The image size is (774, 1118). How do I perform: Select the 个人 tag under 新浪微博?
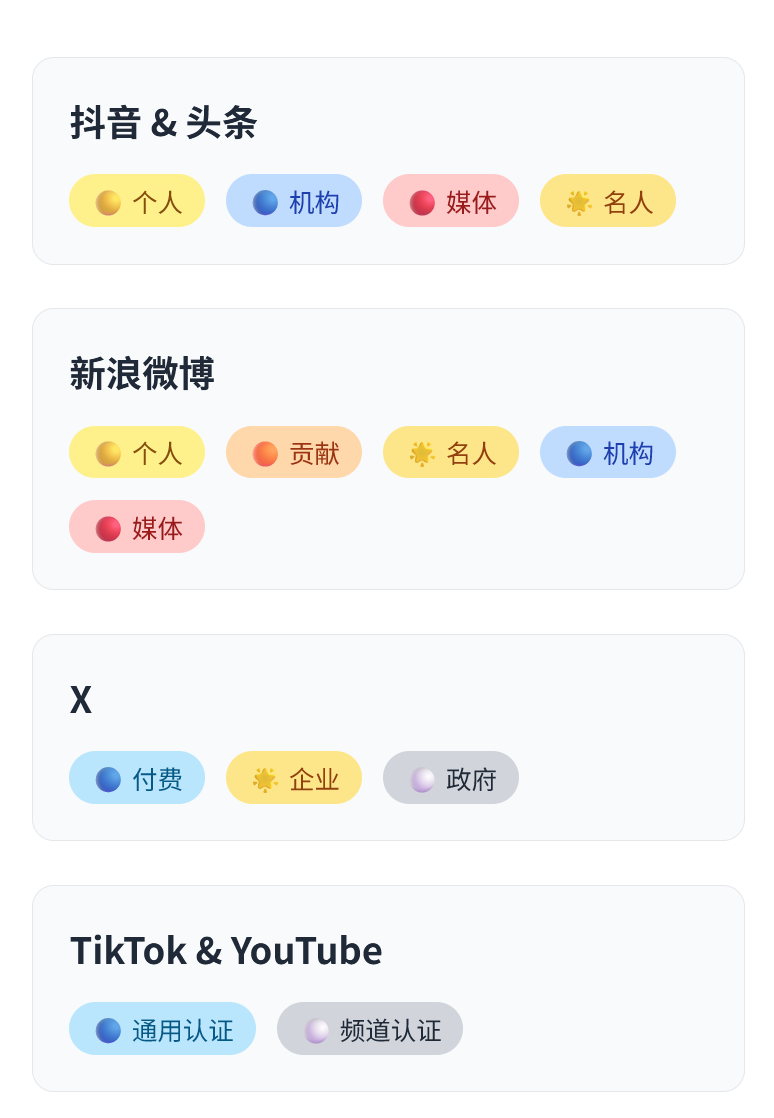(x=137, y=453)
